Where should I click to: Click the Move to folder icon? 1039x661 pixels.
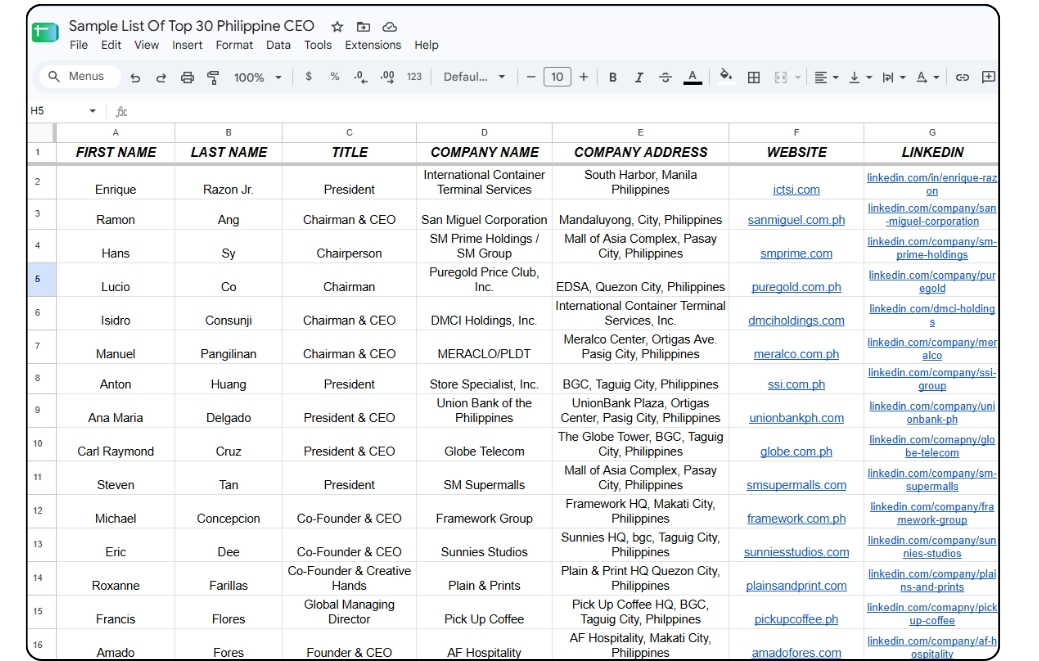tap(363, 26)
